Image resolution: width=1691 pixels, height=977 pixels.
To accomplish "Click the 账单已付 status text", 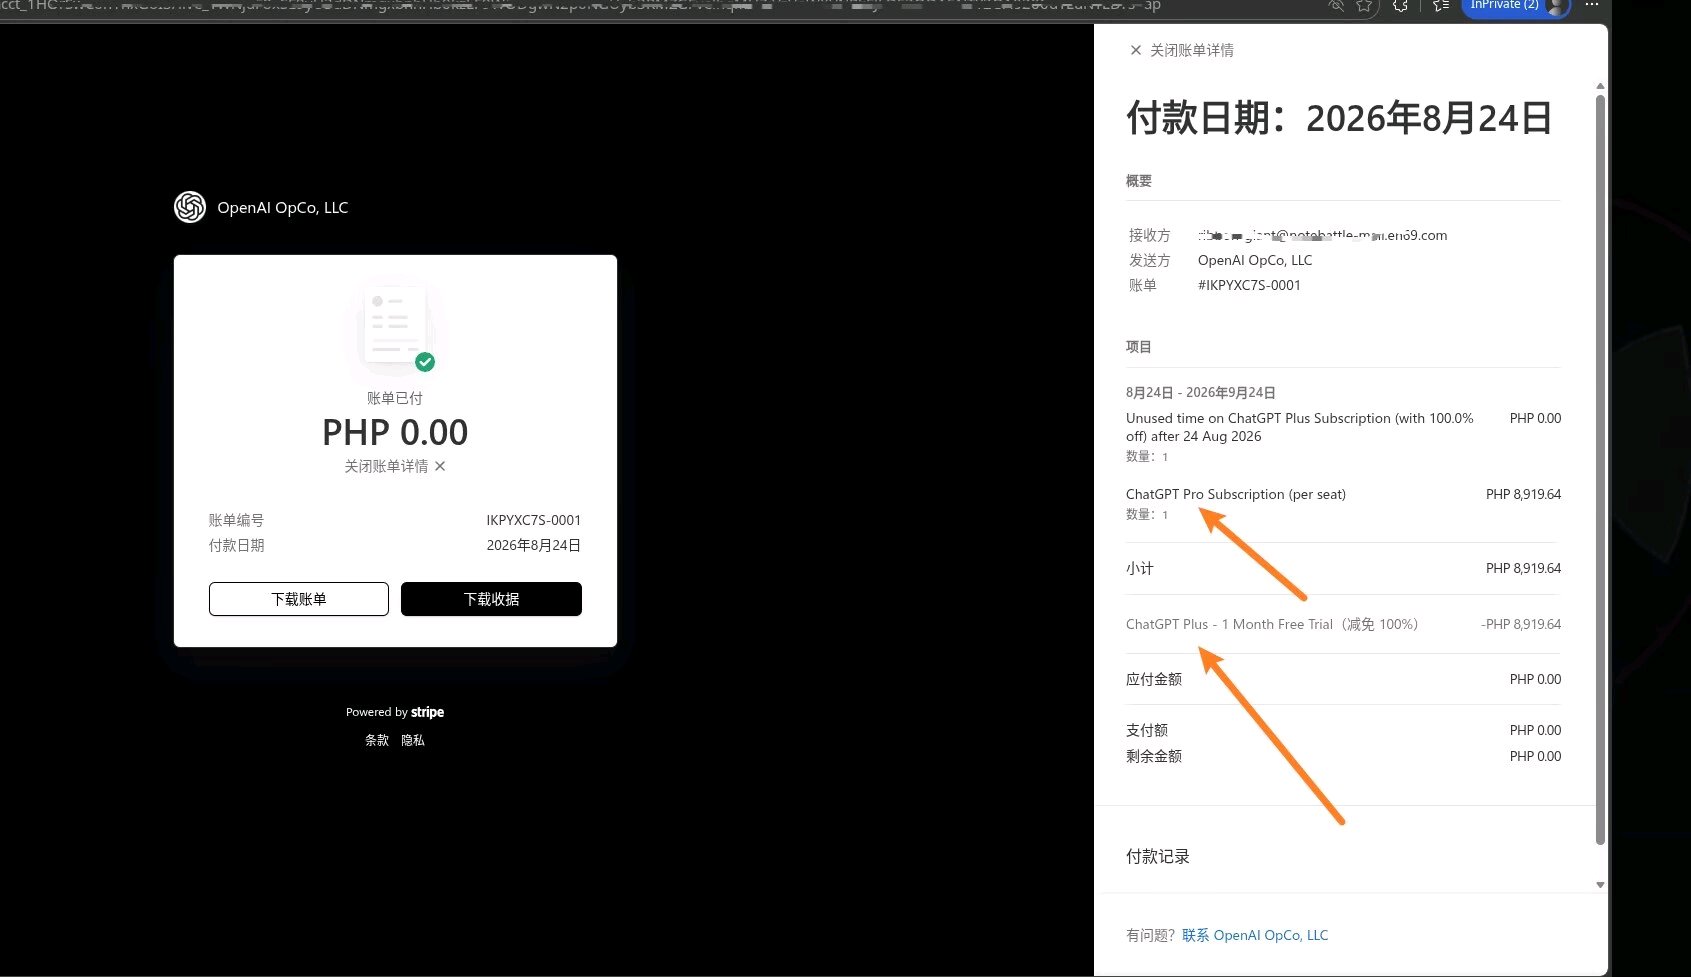I will [x=395, y=398].
